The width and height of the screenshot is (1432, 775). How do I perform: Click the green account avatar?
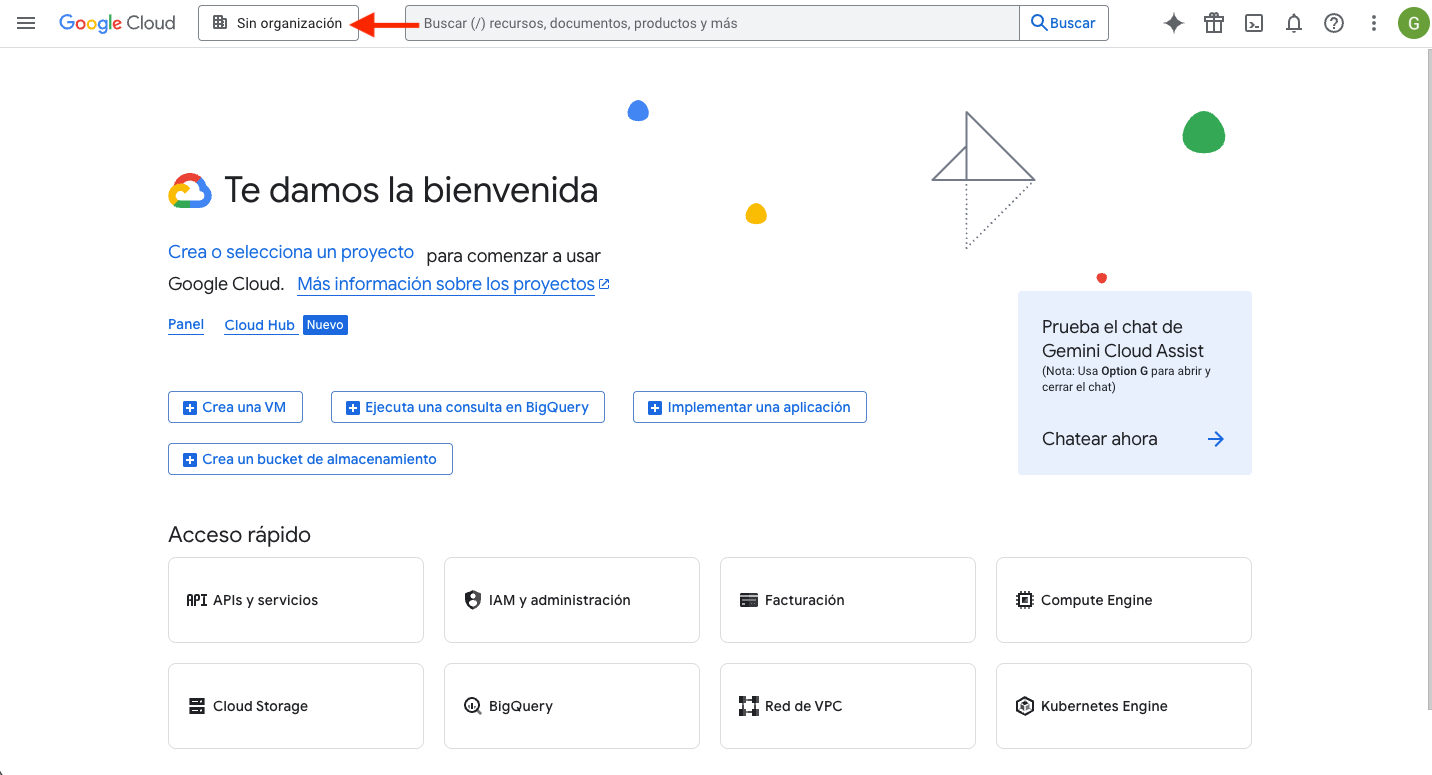[x=1413, y=23]
